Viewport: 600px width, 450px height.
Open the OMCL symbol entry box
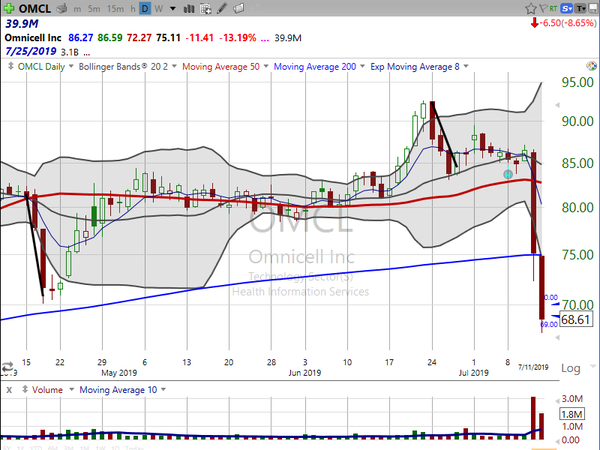[34, 8]
